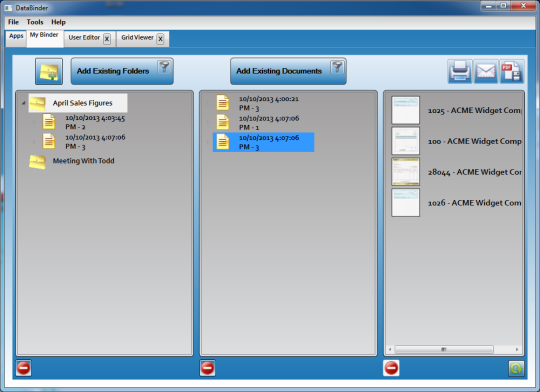This screenshot has width=540, height=392.
Task: Click label 1026 - ACME Widget Com
Action: 475,203
